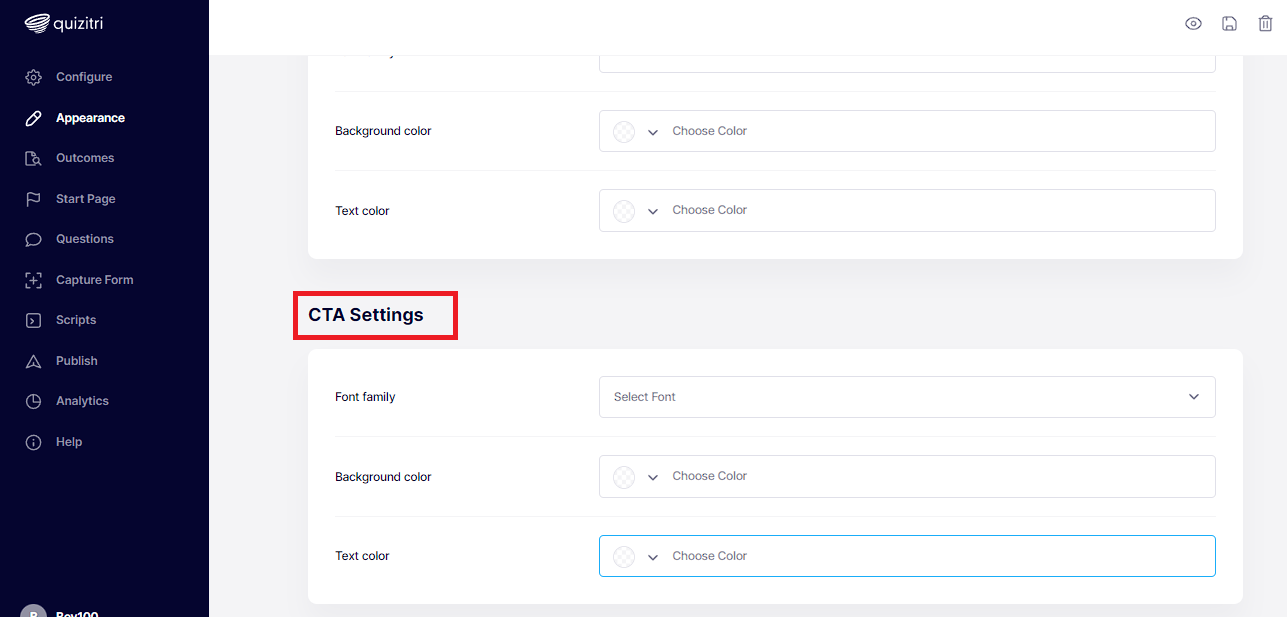Viewport: 1287px width, 617px height.
Task: Open CTA Settings Background color chooser
Action: pos(907,476)
